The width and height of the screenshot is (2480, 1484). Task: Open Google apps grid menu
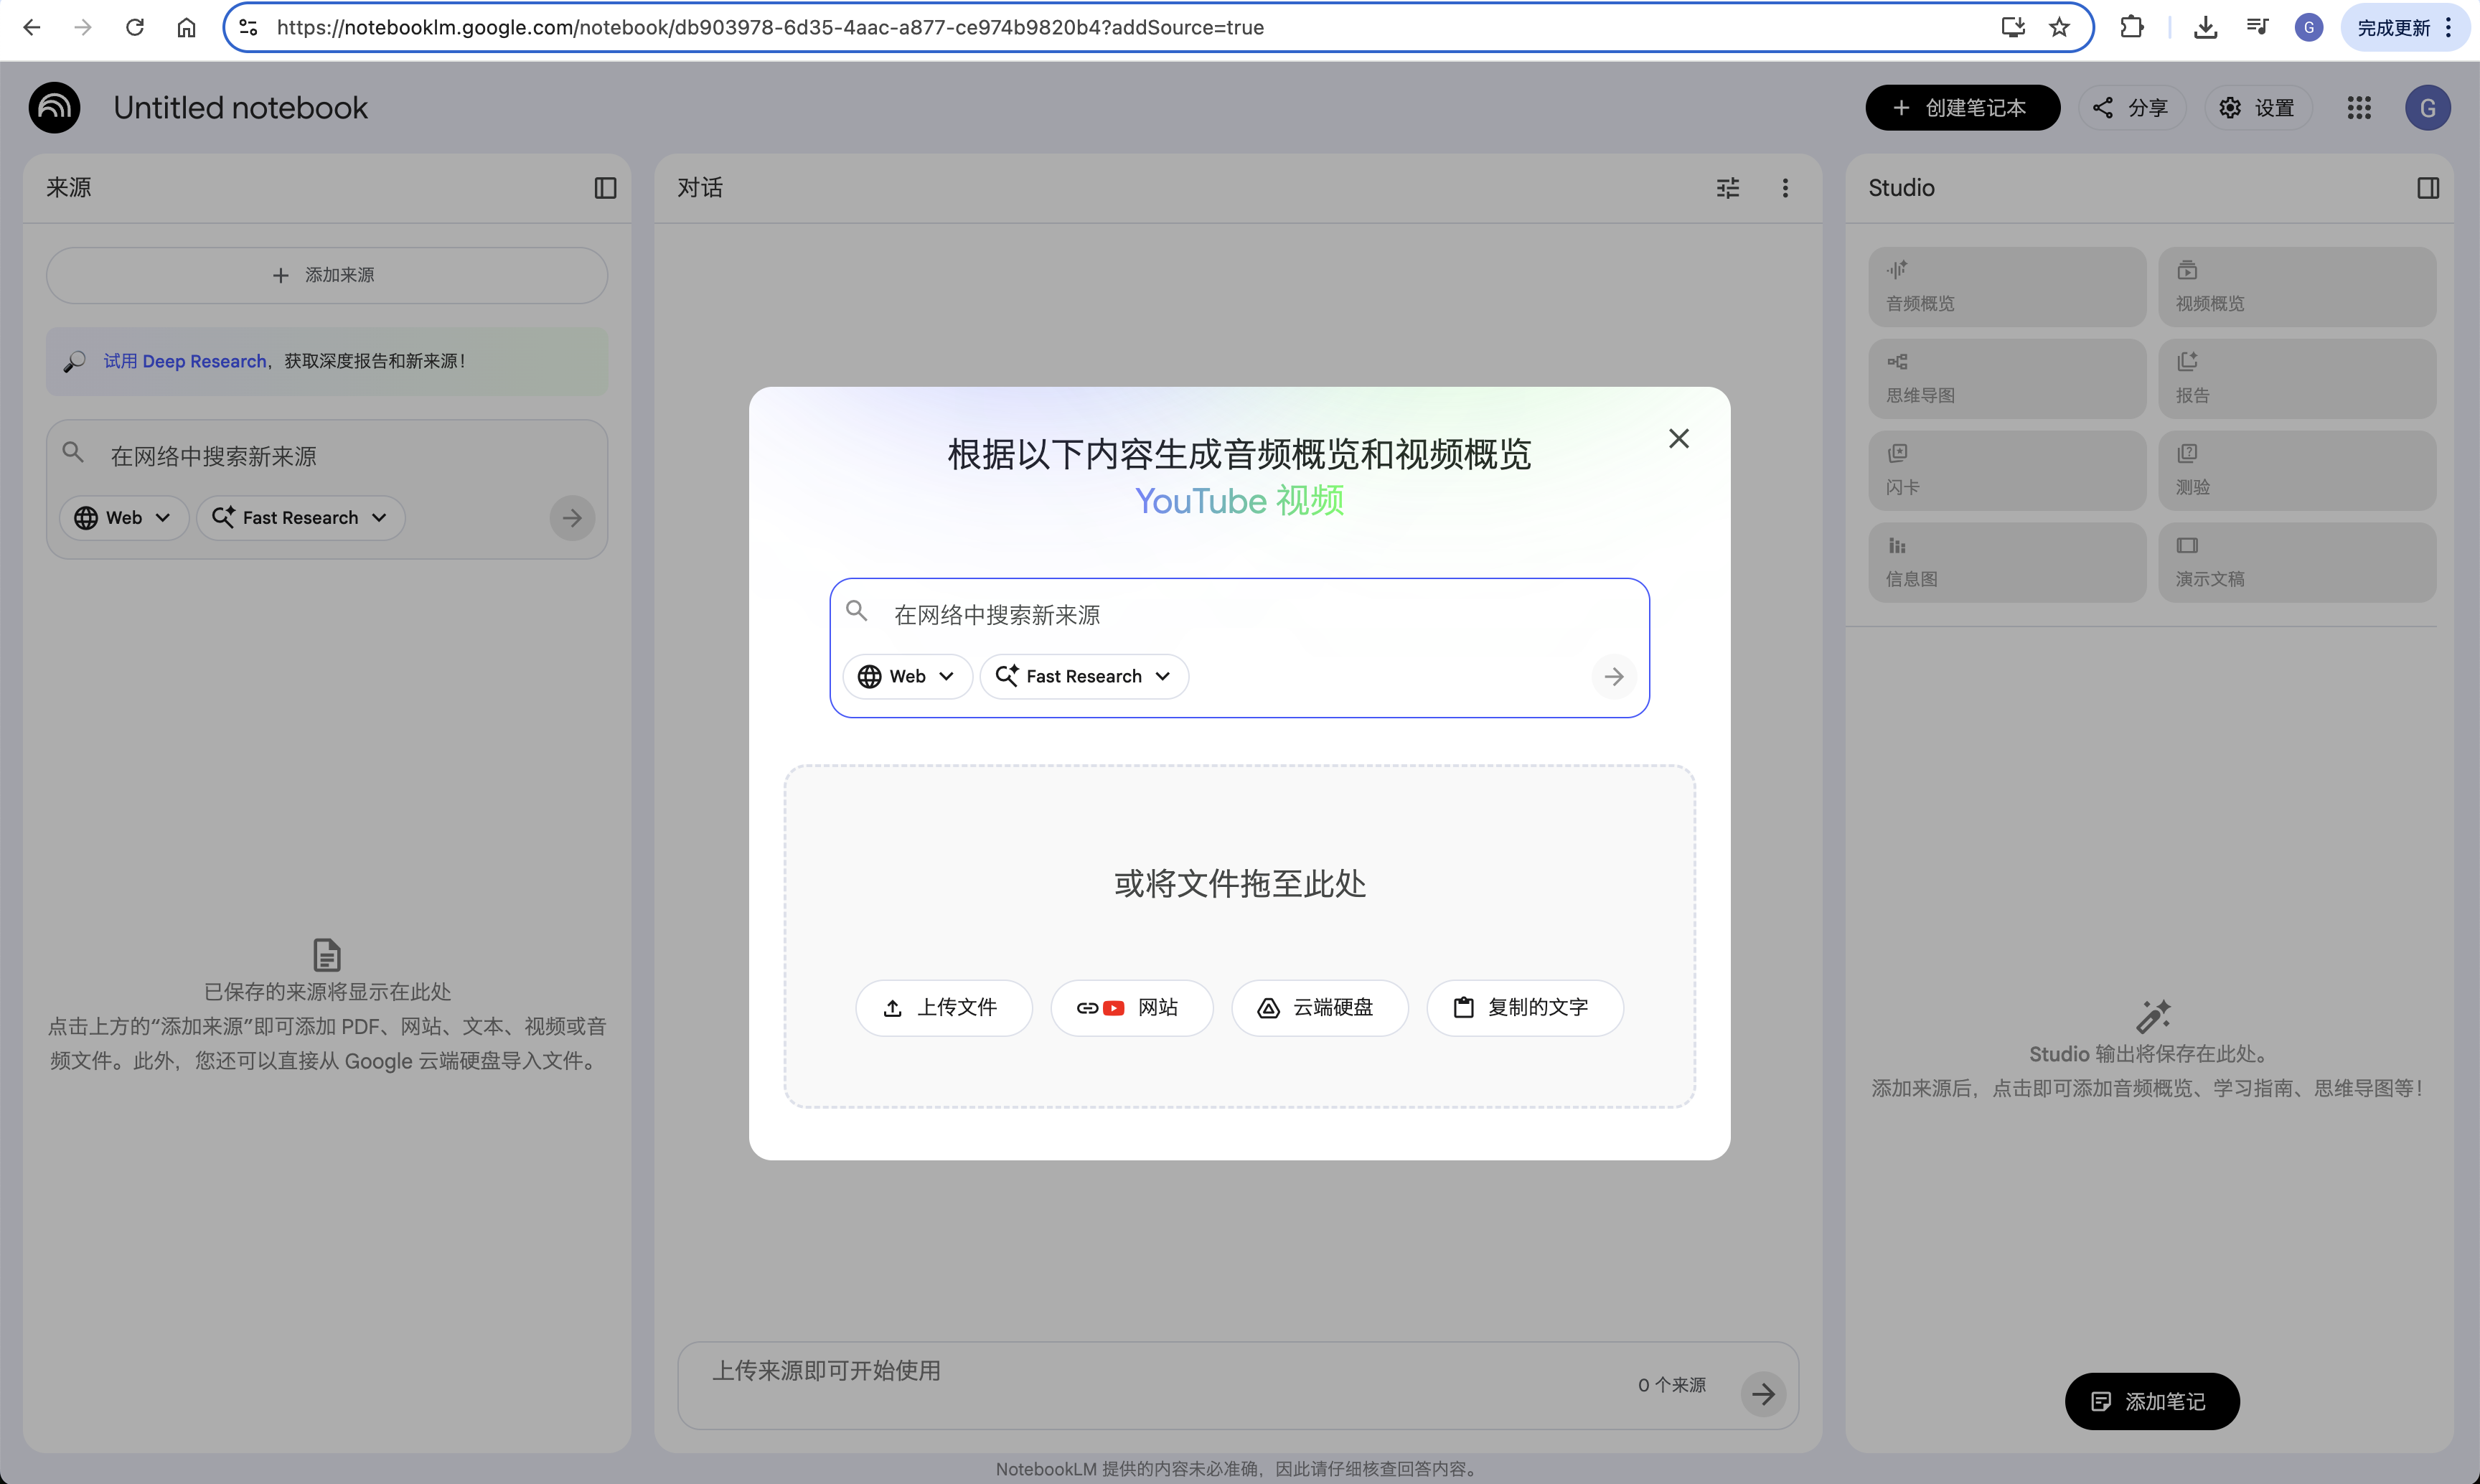click(x=2359, y=108)
